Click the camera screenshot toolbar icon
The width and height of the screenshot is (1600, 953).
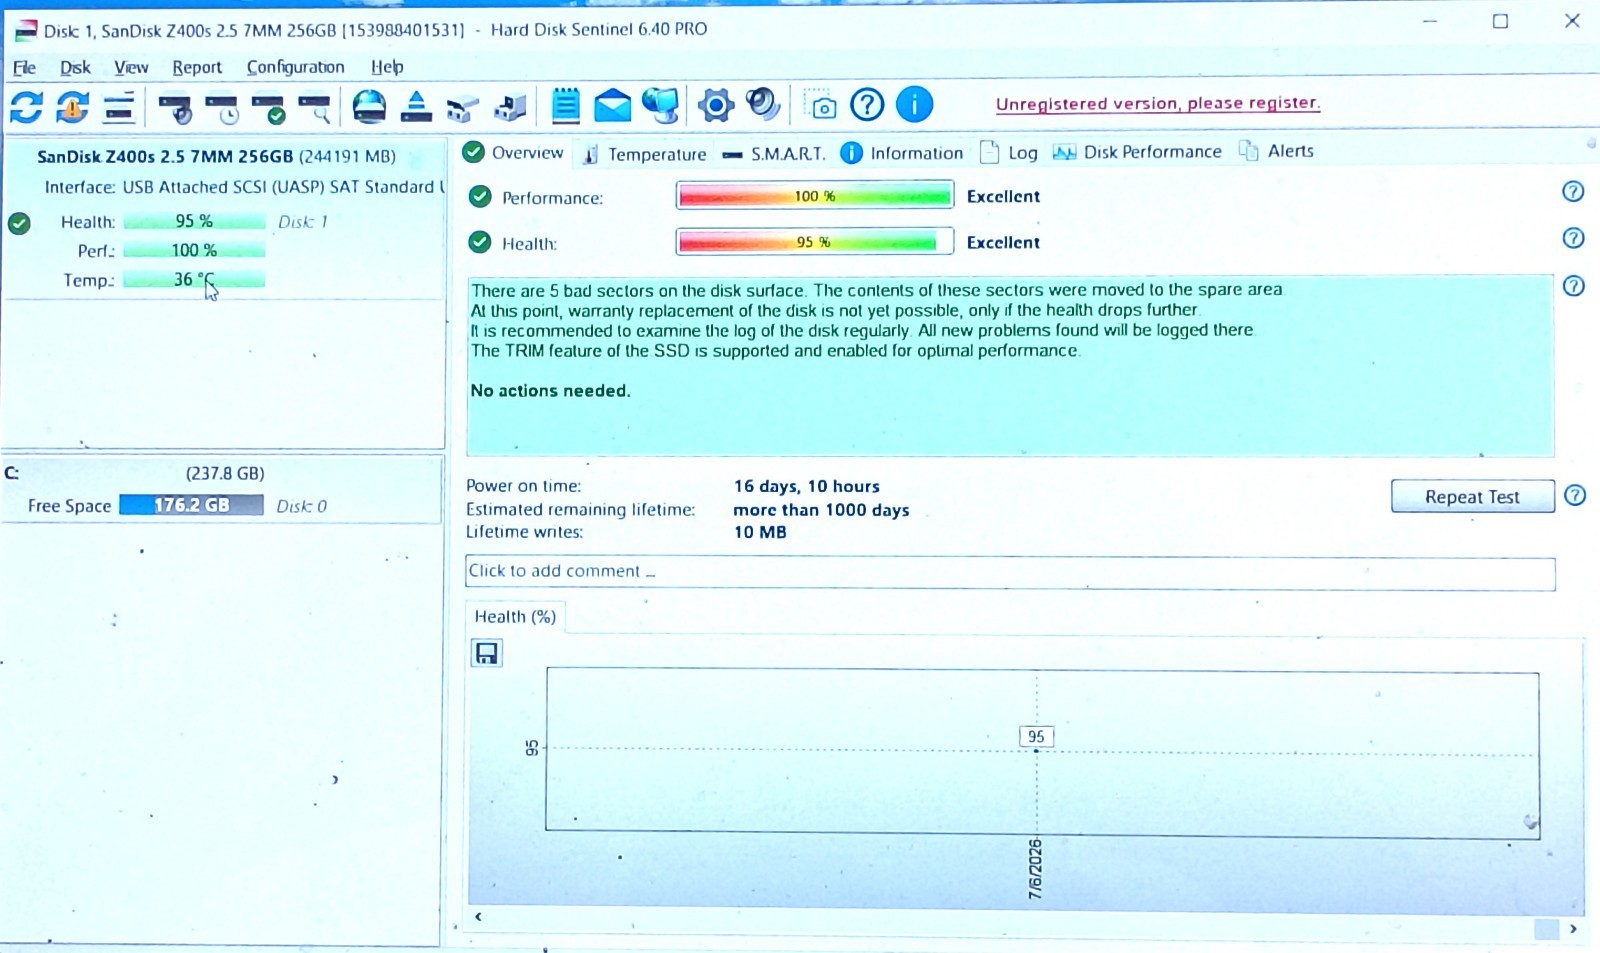(821, 105)
